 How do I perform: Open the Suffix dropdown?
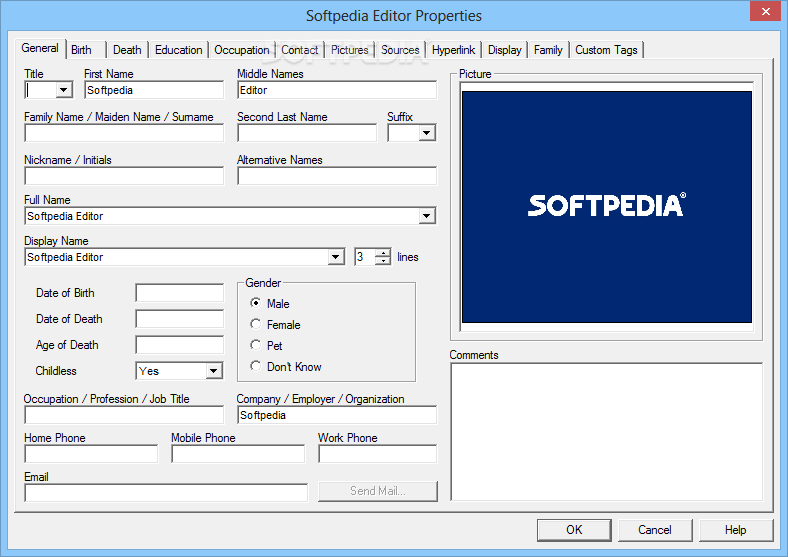pos(427,133)
